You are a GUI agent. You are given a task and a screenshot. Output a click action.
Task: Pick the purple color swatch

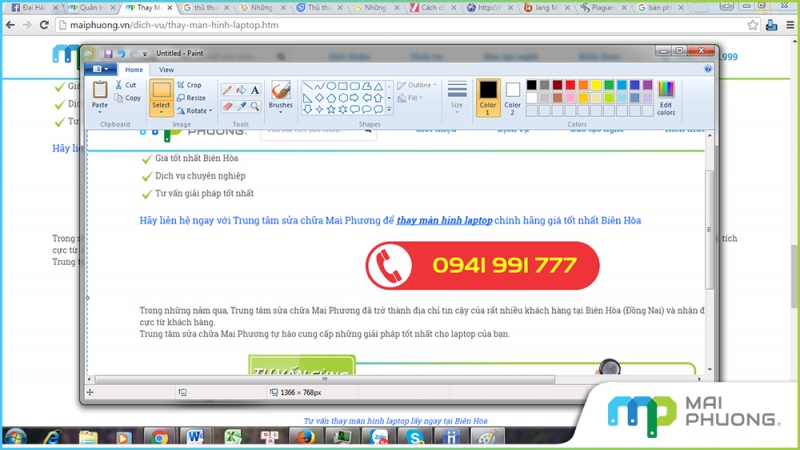pos(647,85)
